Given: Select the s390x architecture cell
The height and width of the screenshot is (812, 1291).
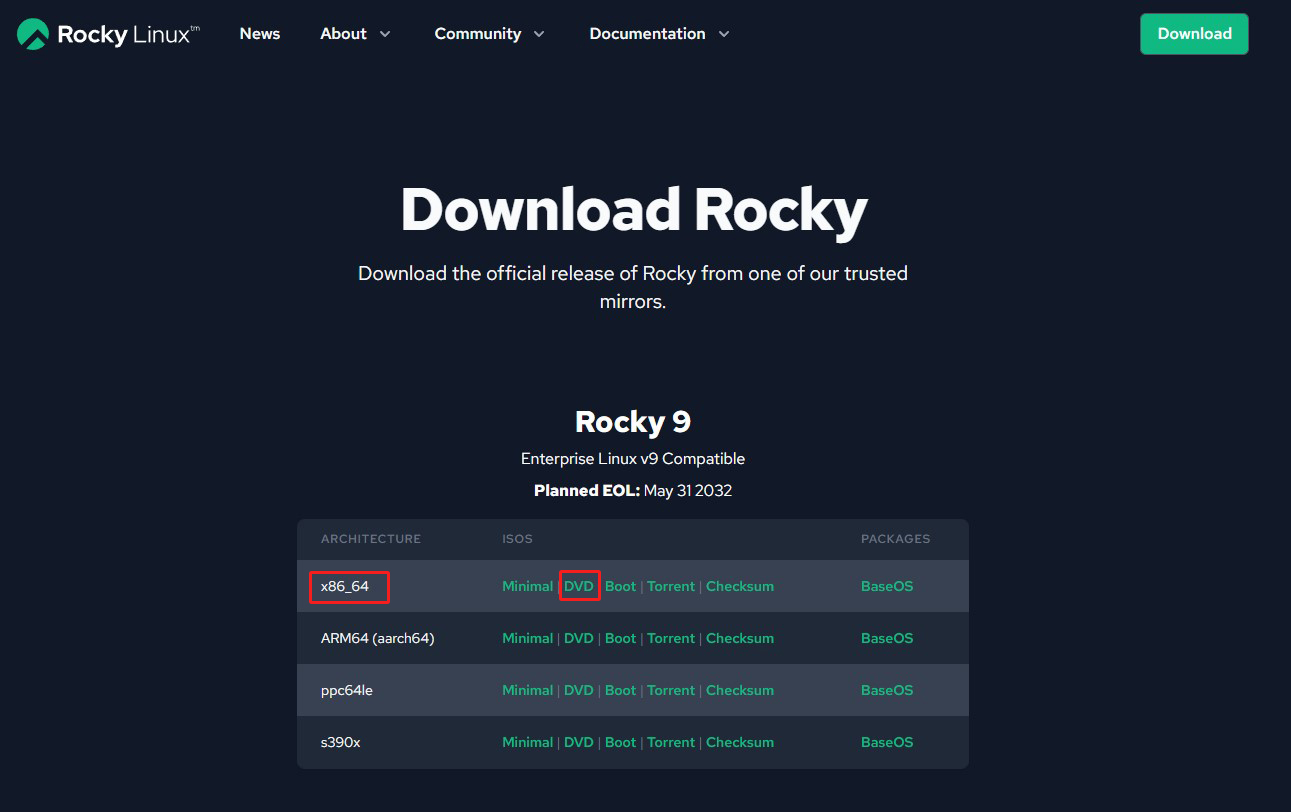Looking at the screenshot, I should point(341,742).
